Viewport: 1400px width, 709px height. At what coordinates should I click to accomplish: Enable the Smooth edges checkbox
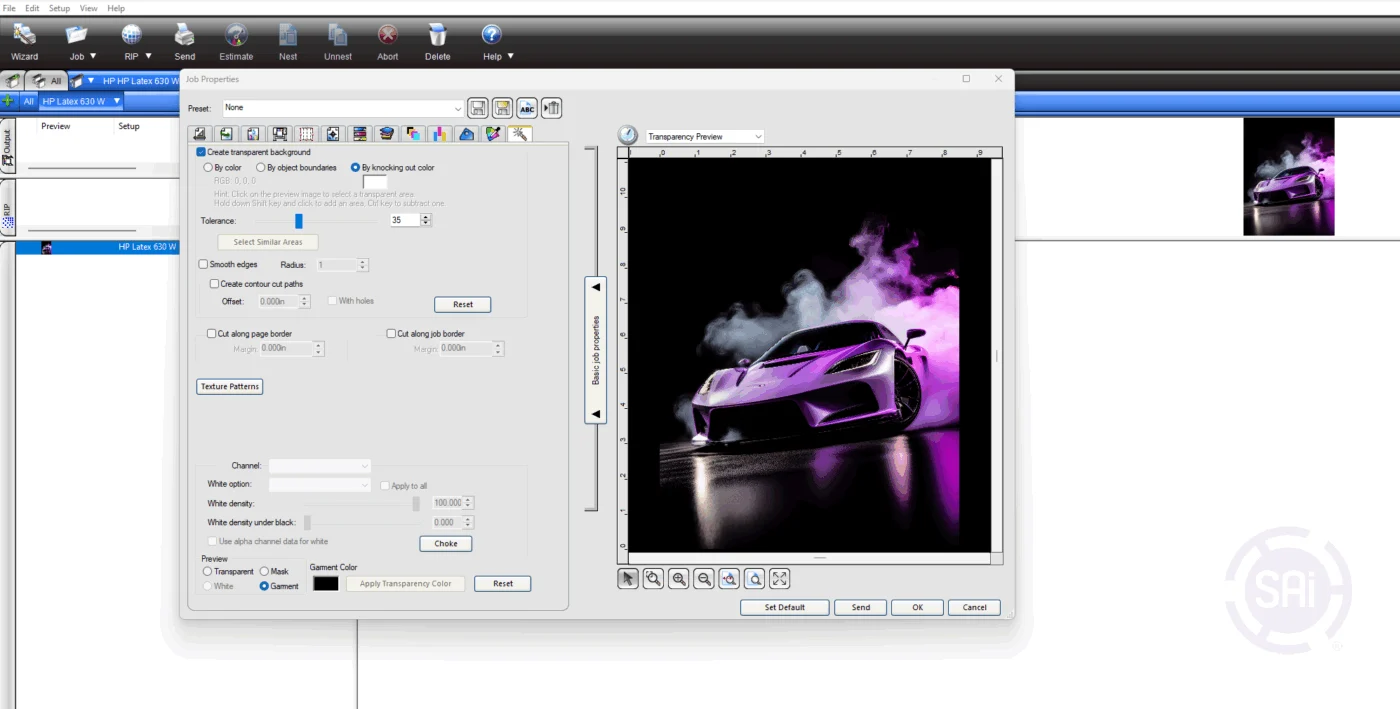click(204, 265)
